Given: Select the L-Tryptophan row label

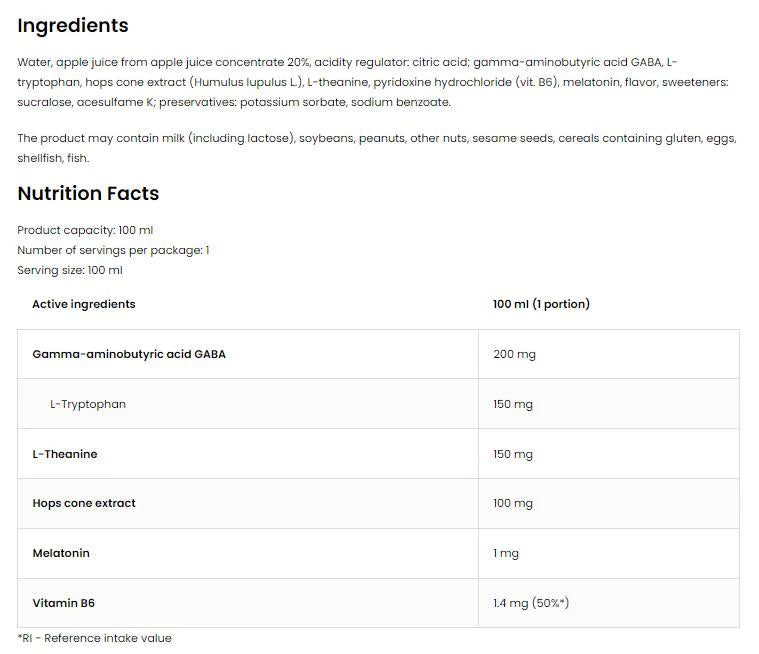Looking at the screenshot, I should [88, 404].
